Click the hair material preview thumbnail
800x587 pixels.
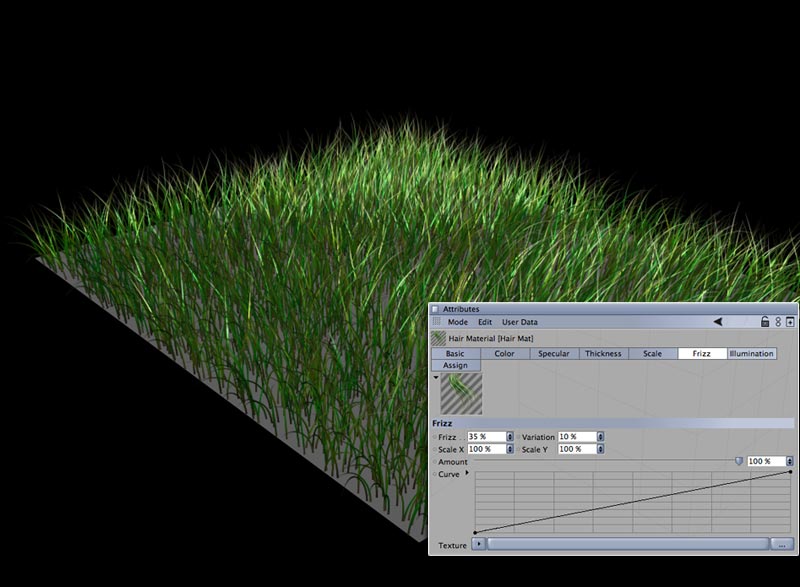click(461, 394)
